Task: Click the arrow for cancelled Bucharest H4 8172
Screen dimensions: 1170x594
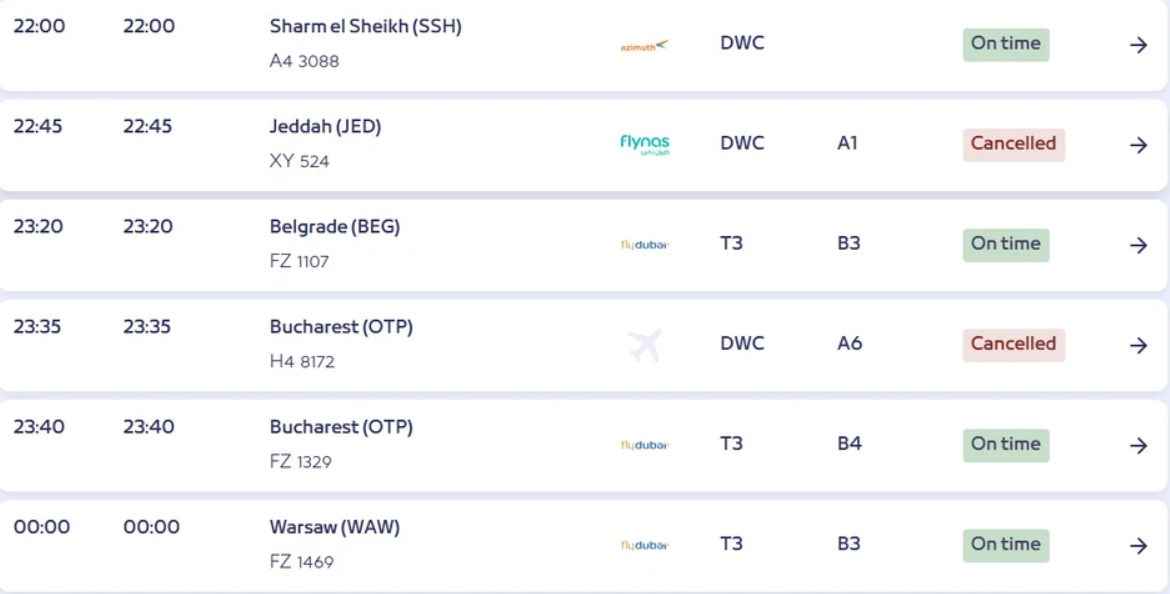Action: pos(1138,345)
